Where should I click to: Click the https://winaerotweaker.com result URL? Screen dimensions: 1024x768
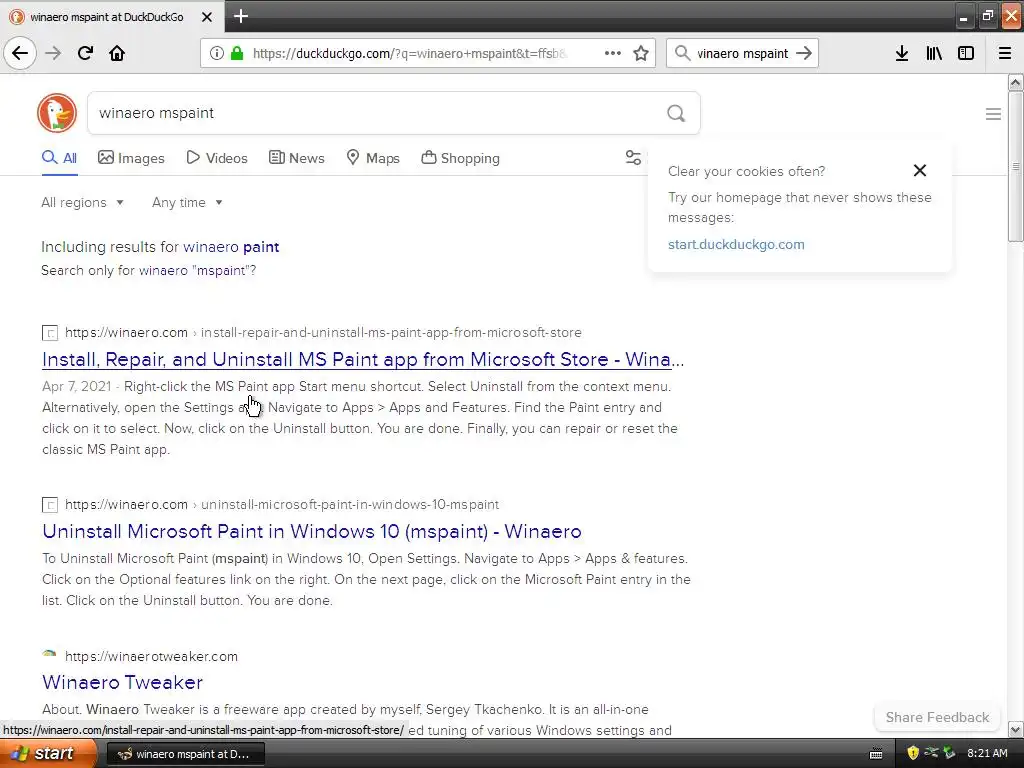tap(151, 656)
